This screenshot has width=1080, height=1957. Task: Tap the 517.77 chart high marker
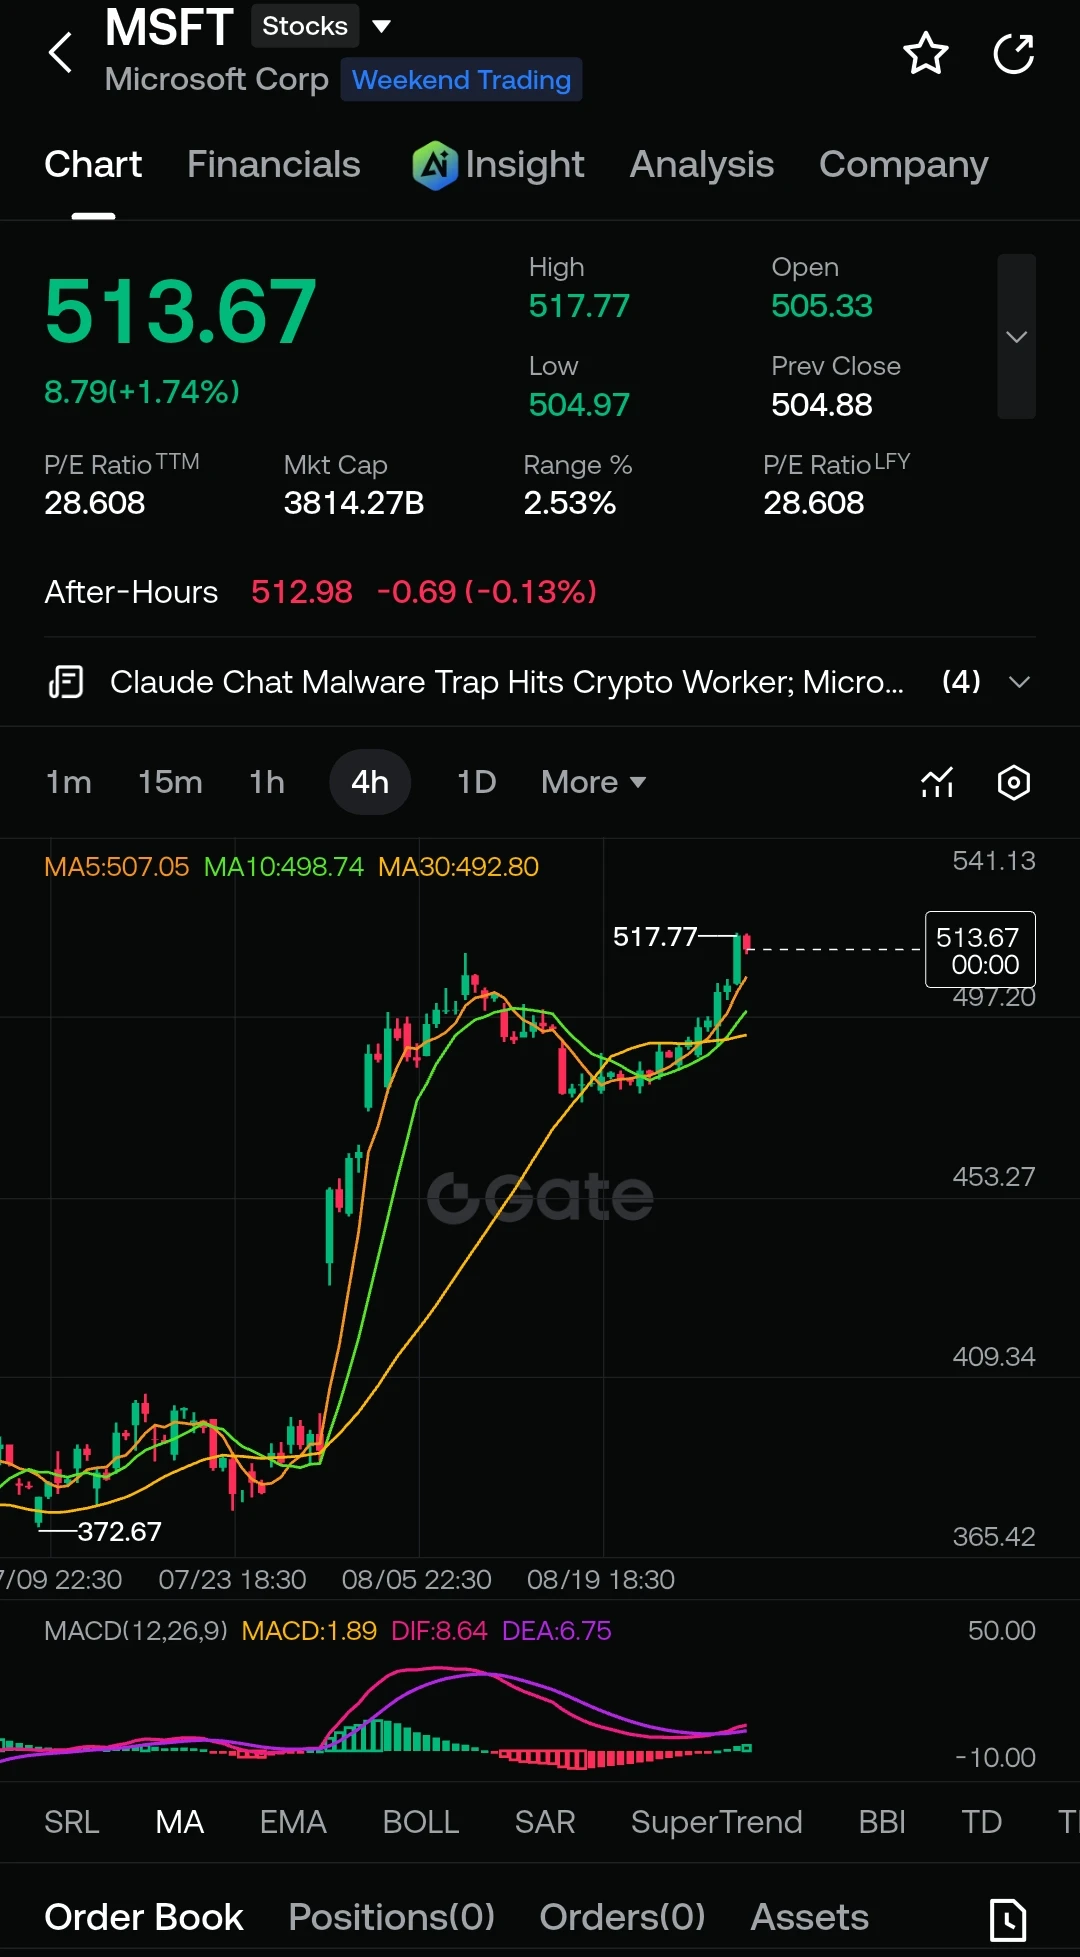(654, 937)
